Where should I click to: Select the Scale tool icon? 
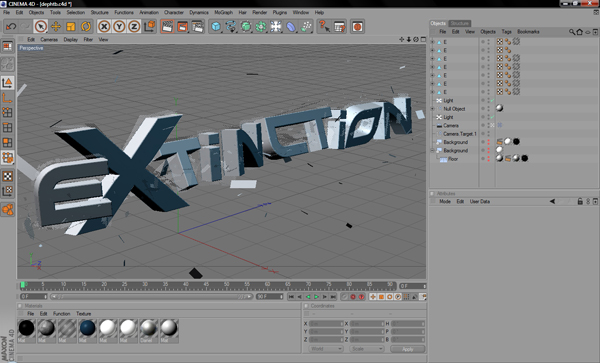tap(71, 26)
